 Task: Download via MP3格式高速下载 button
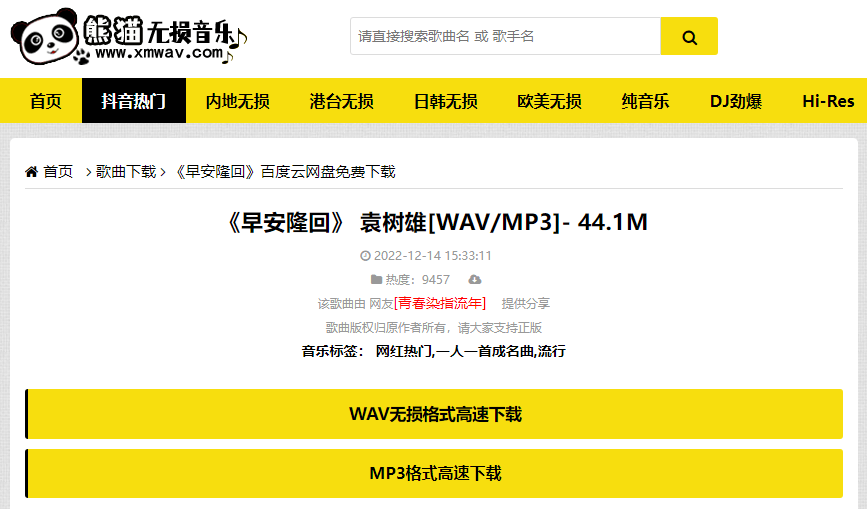pos(434,474)
